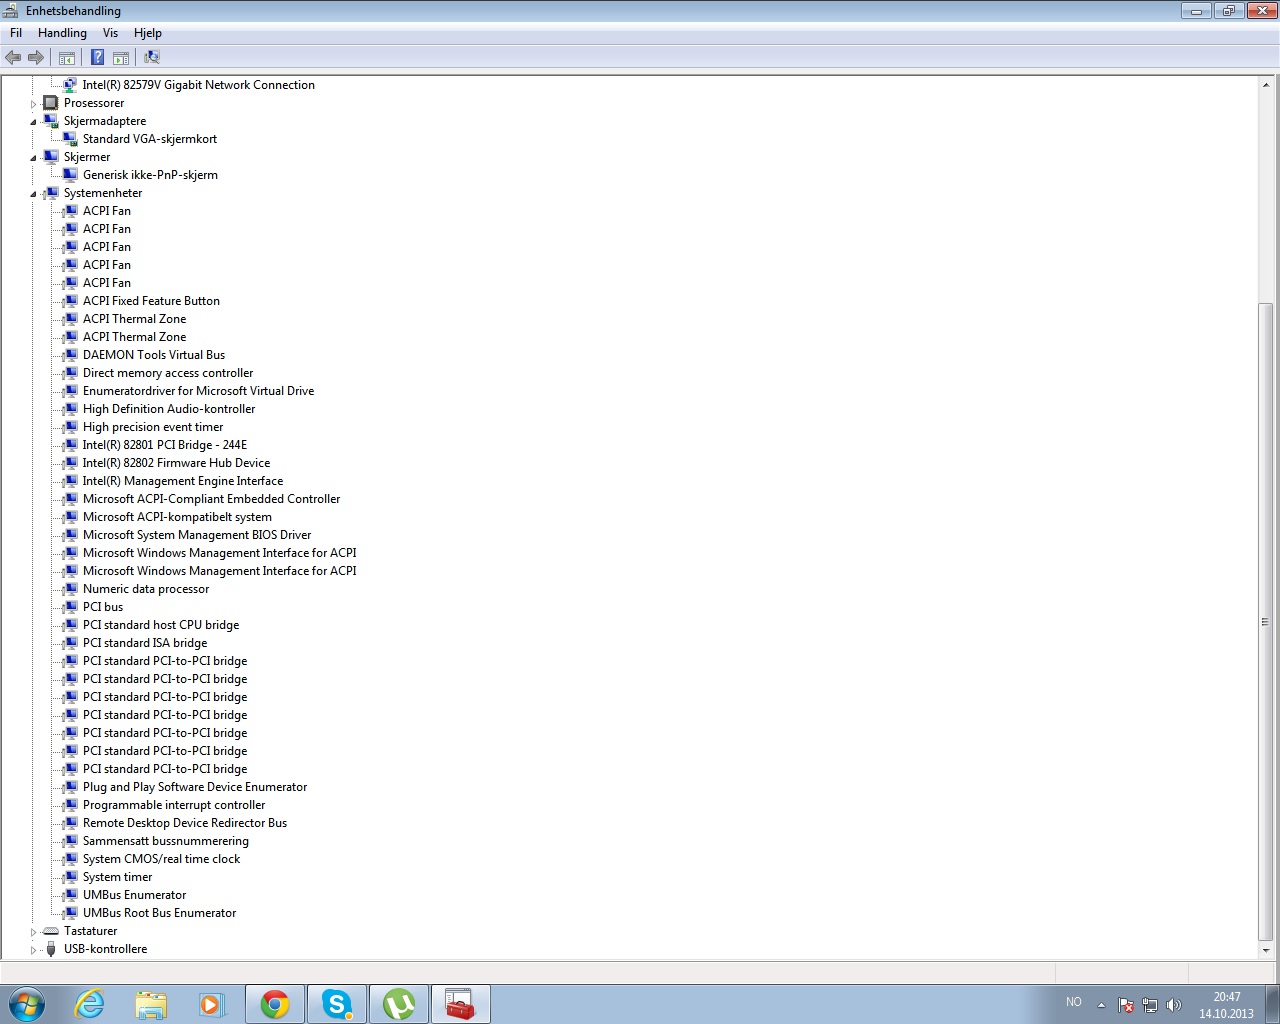The image size is (1280, 1024).
Task: Click the Standard VGA-skjermkort device icon
Action: click(x=70, y=139)
